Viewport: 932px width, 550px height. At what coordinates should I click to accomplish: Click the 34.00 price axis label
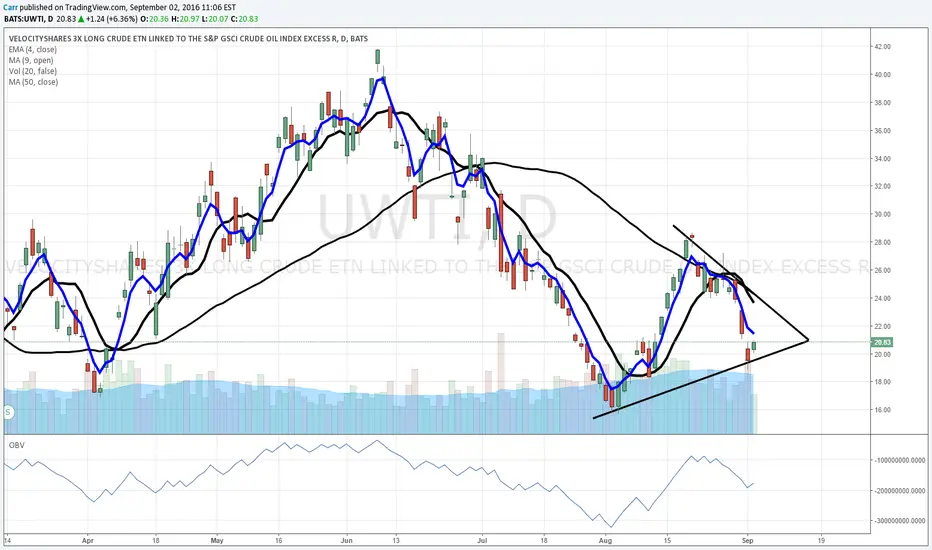click(883, 159)
